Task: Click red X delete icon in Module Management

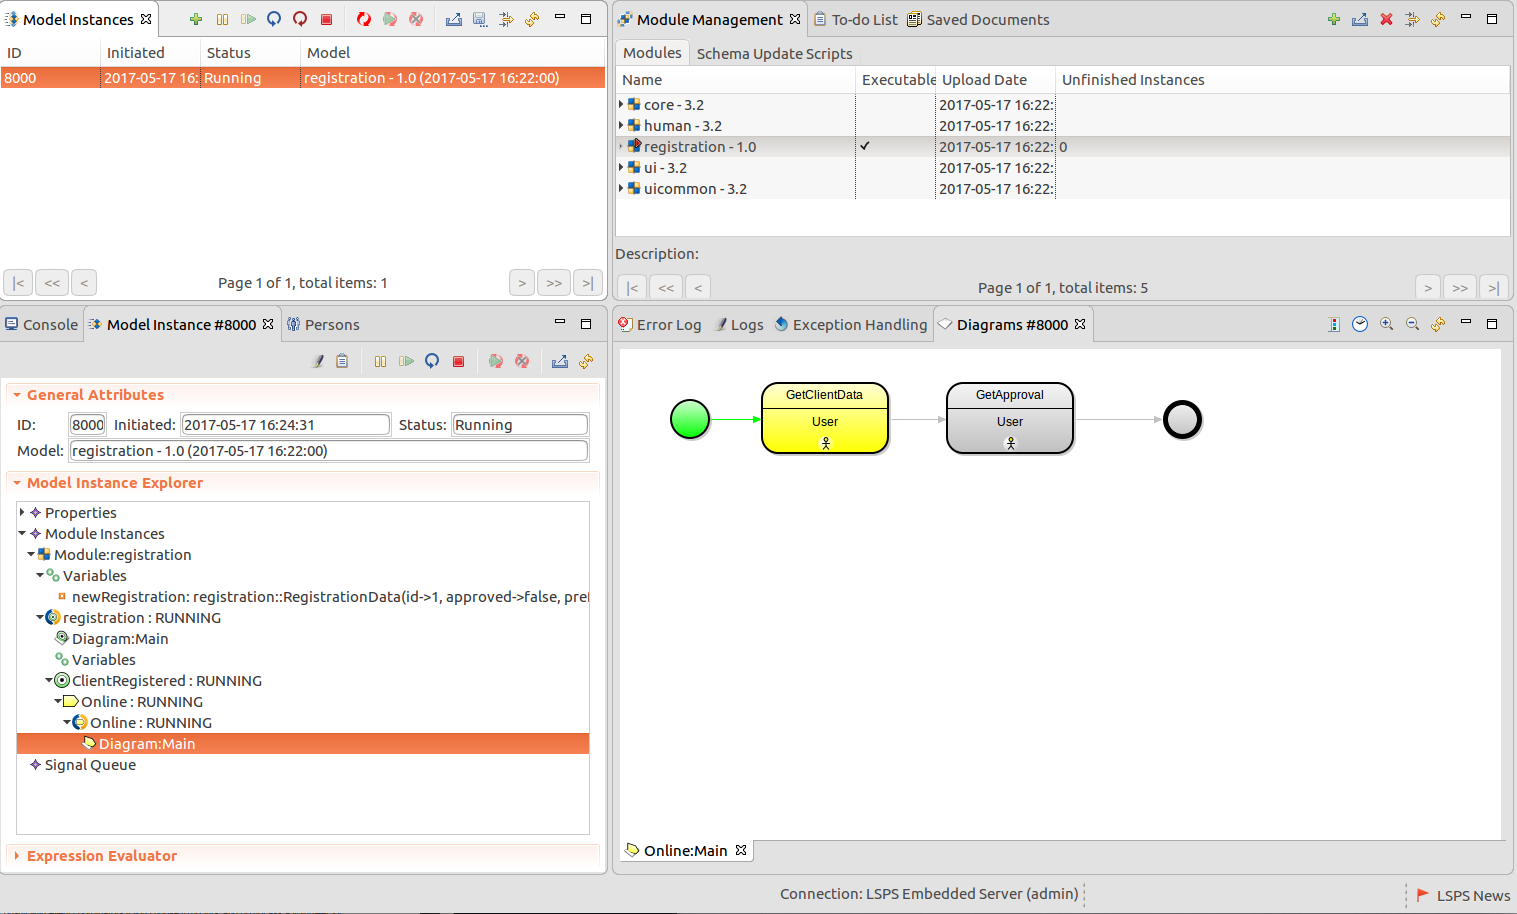Action: coord(1386,19)
